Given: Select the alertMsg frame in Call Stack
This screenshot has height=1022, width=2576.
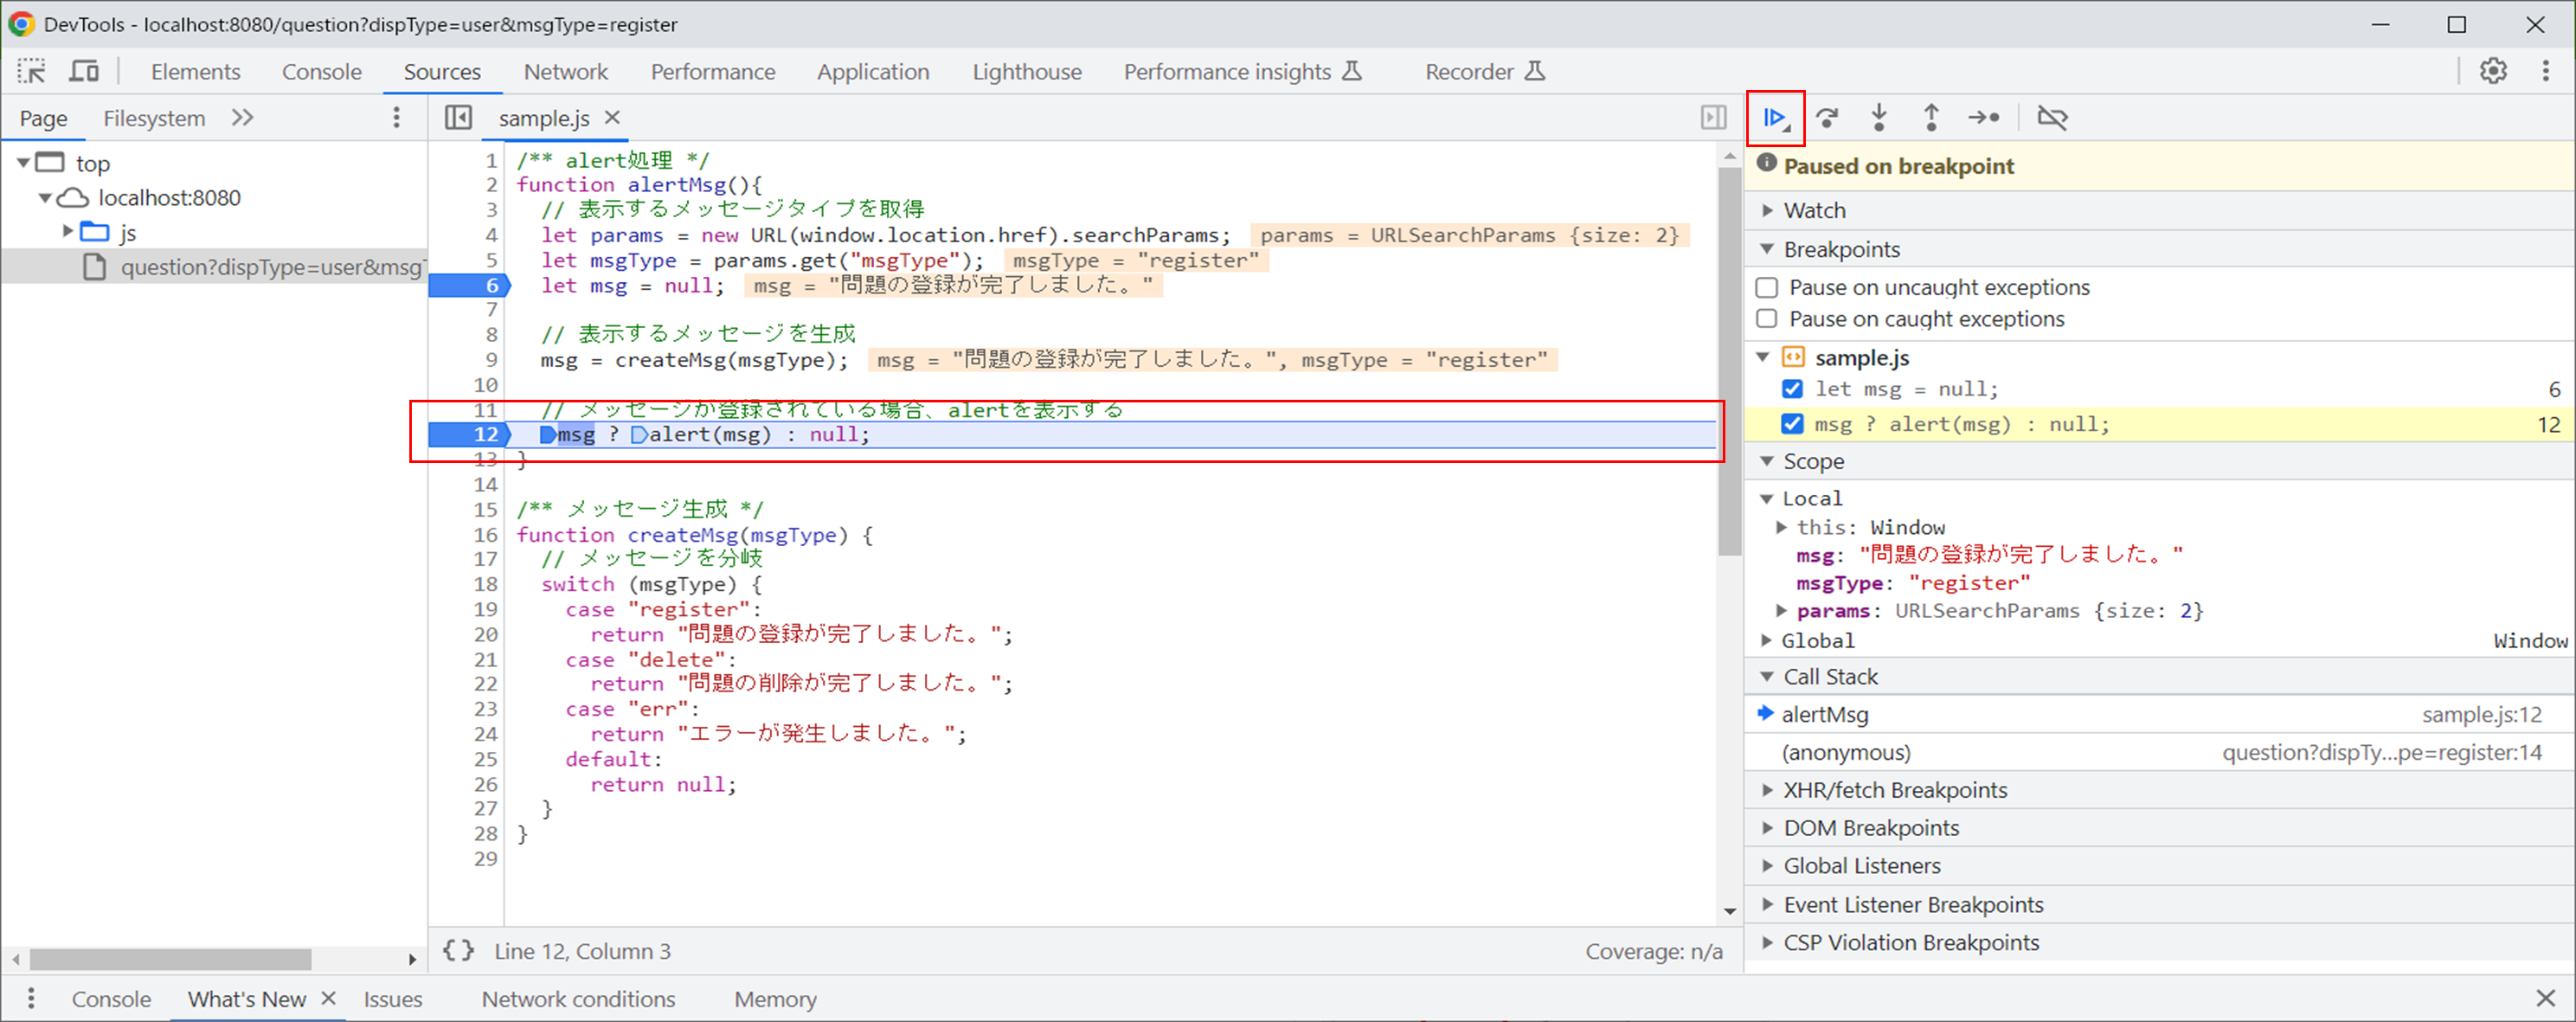Looking at the screenshot, I should click(x=1826, y=714).
